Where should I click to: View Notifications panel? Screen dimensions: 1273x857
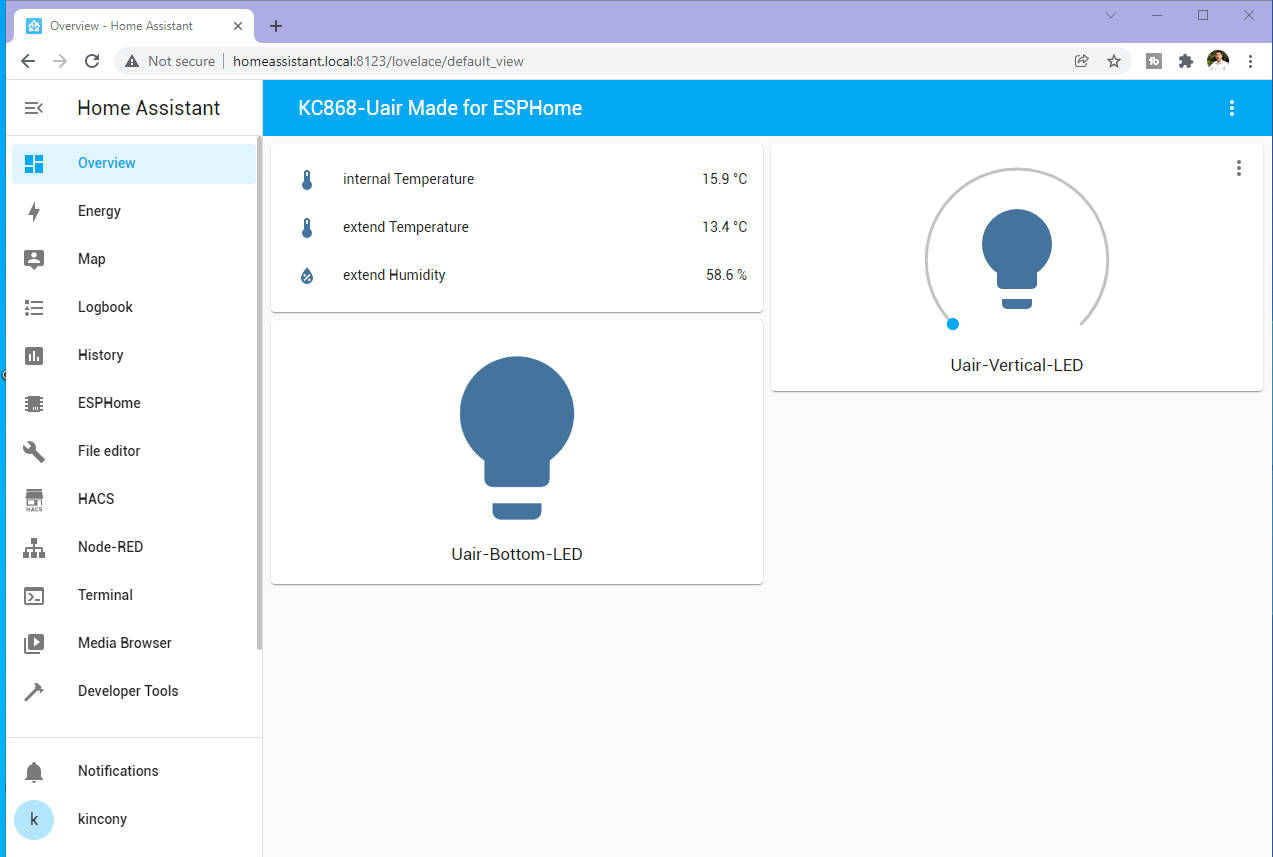tap(118, 771)
